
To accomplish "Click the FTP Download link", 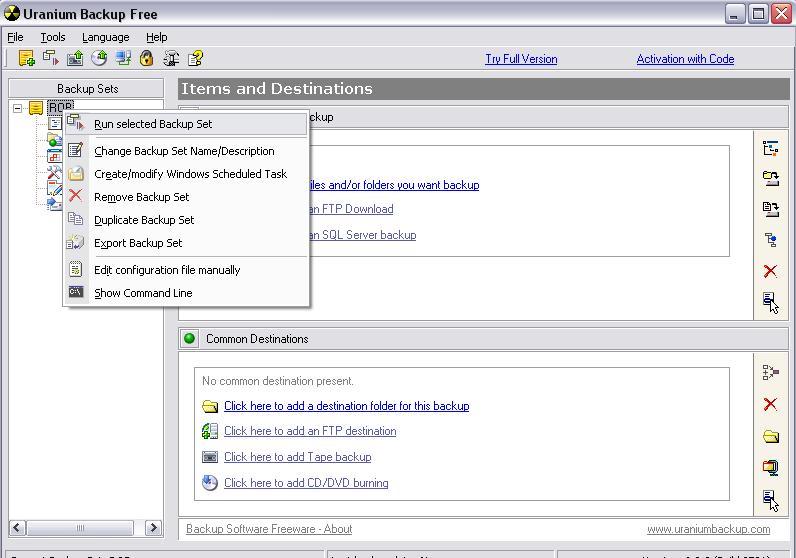I will point(351,209).
